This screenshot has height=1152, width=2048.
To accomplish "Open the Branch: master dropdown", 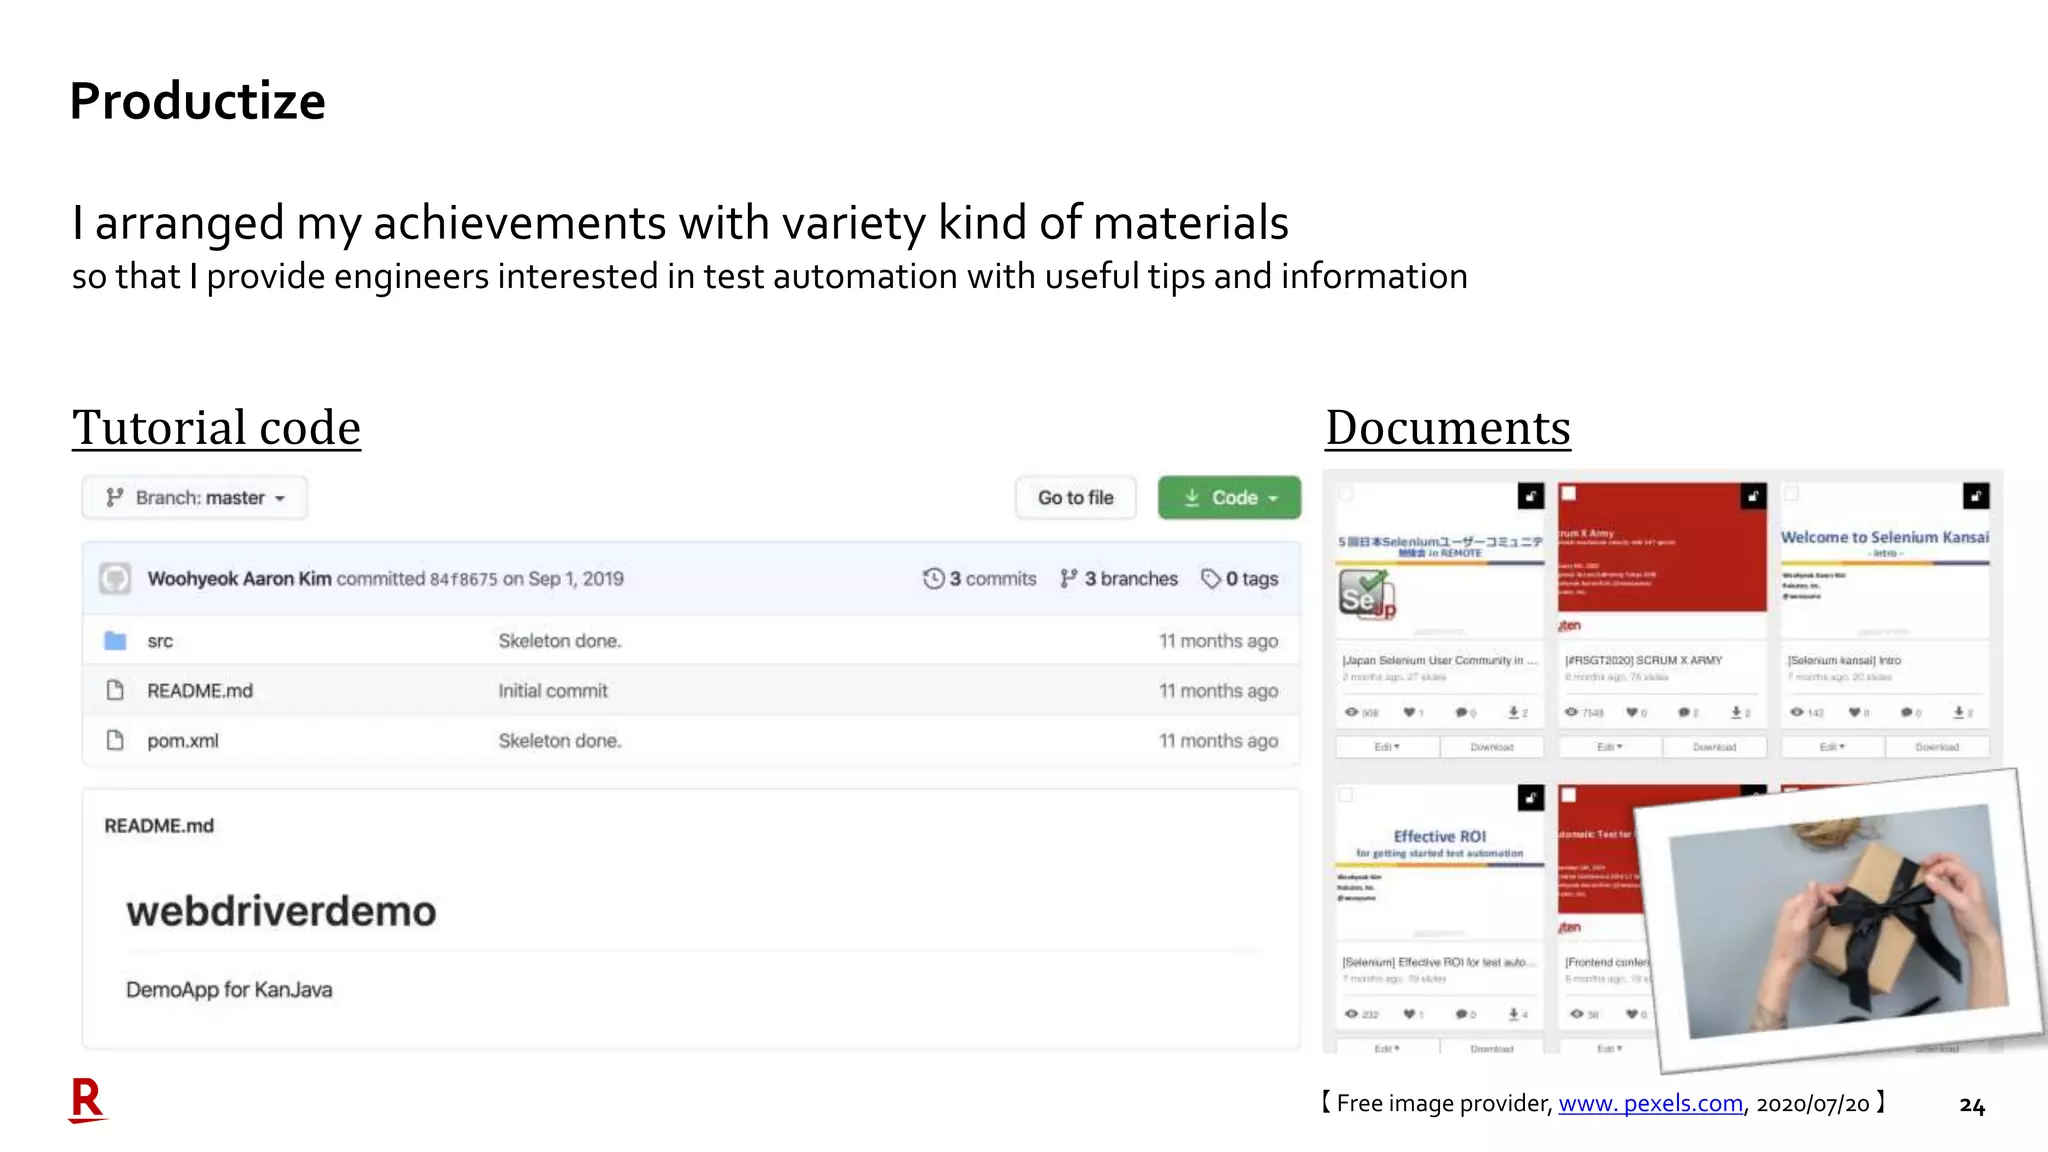I will pyautogui.click(x=196, y=498).
